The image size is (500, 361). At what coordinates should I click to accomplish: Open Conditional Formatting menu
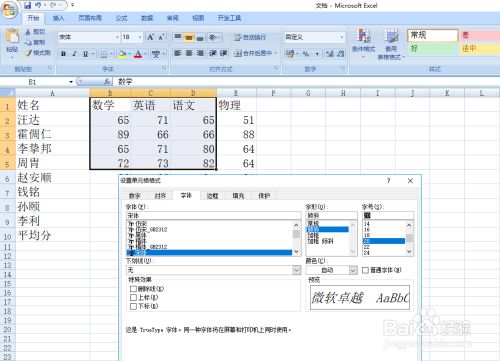(x=363, y=43)
